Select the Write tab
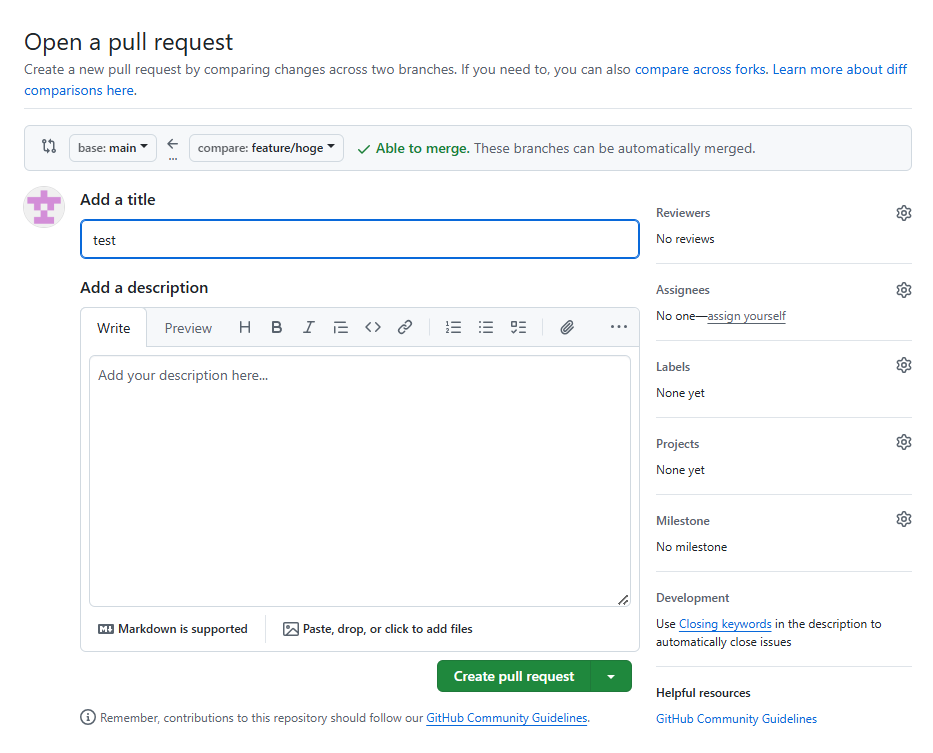Screen dimensions: 933x753 114,328
